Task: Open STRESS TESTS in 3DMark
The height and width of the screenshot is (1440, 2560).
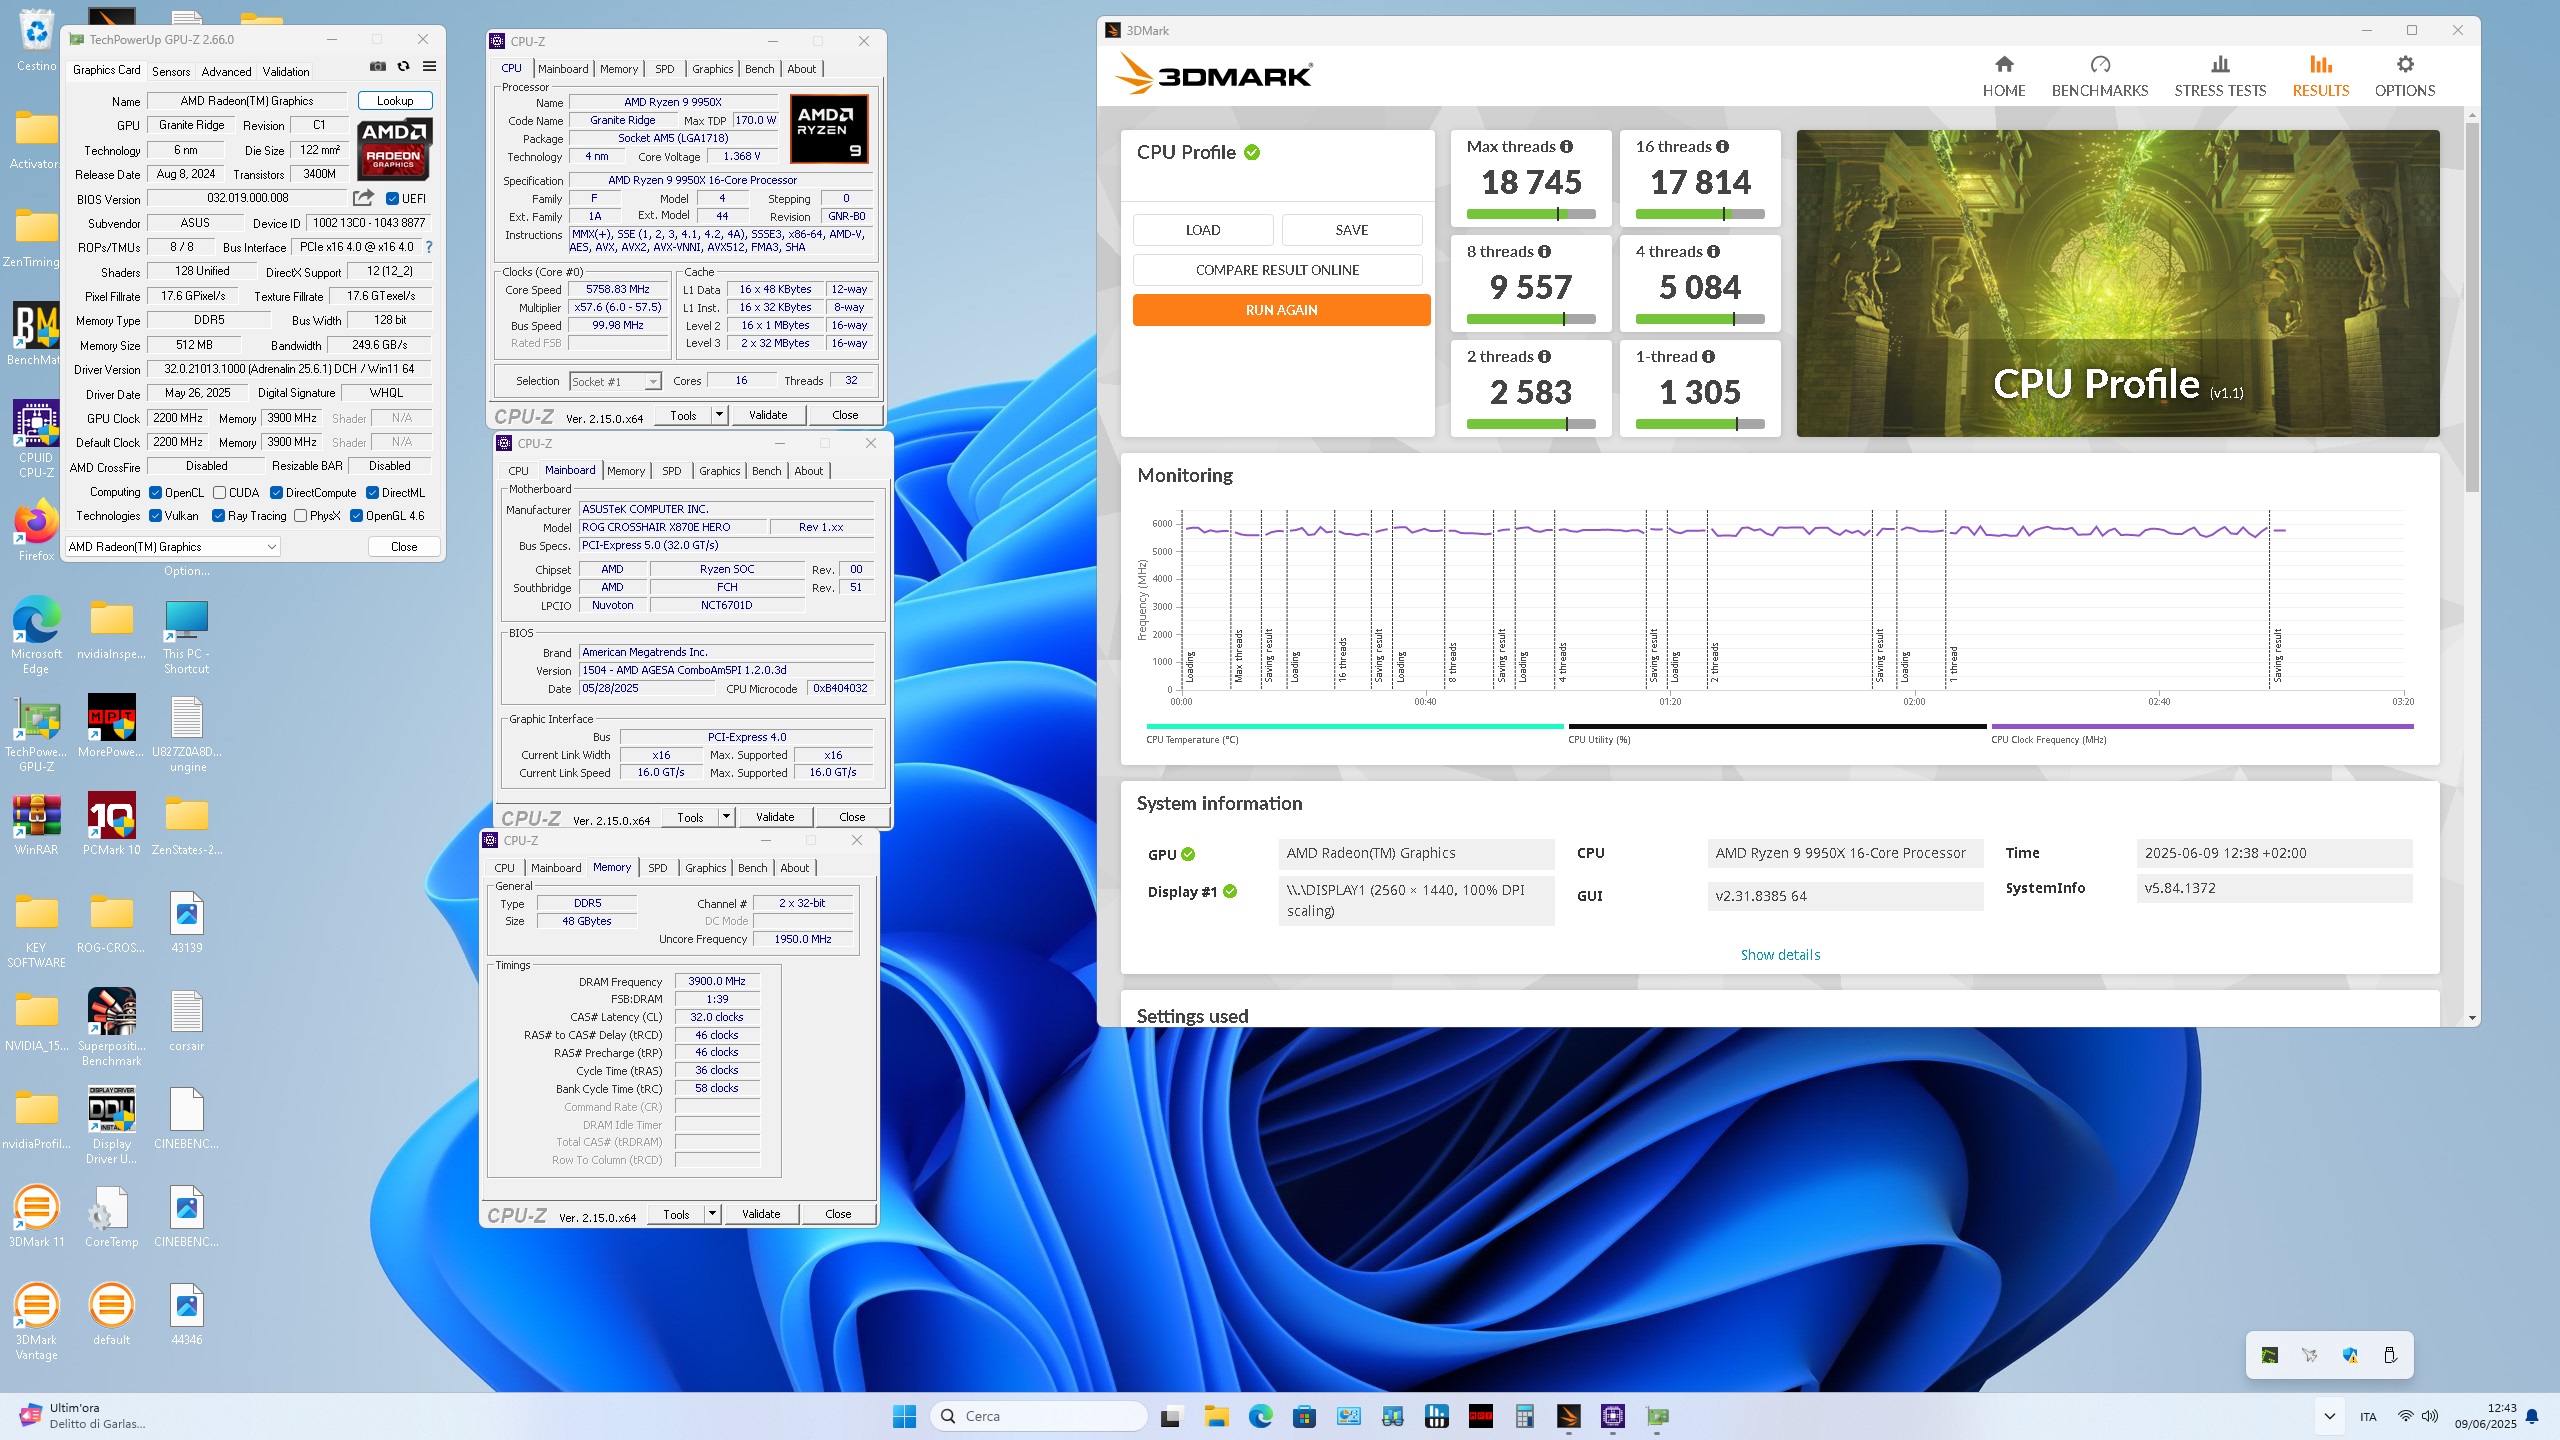Action: pos(2220,76)
